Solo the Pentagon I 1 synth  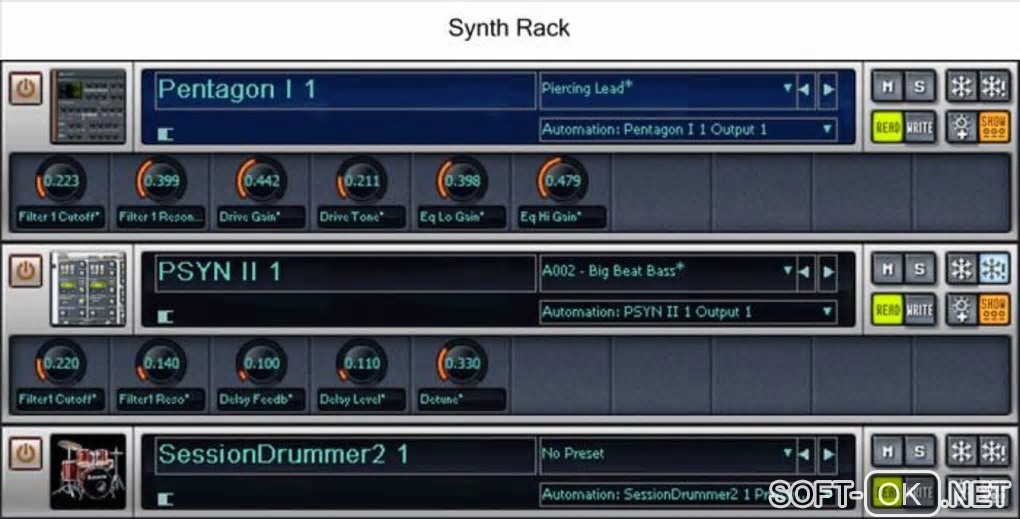pos(919,86)
